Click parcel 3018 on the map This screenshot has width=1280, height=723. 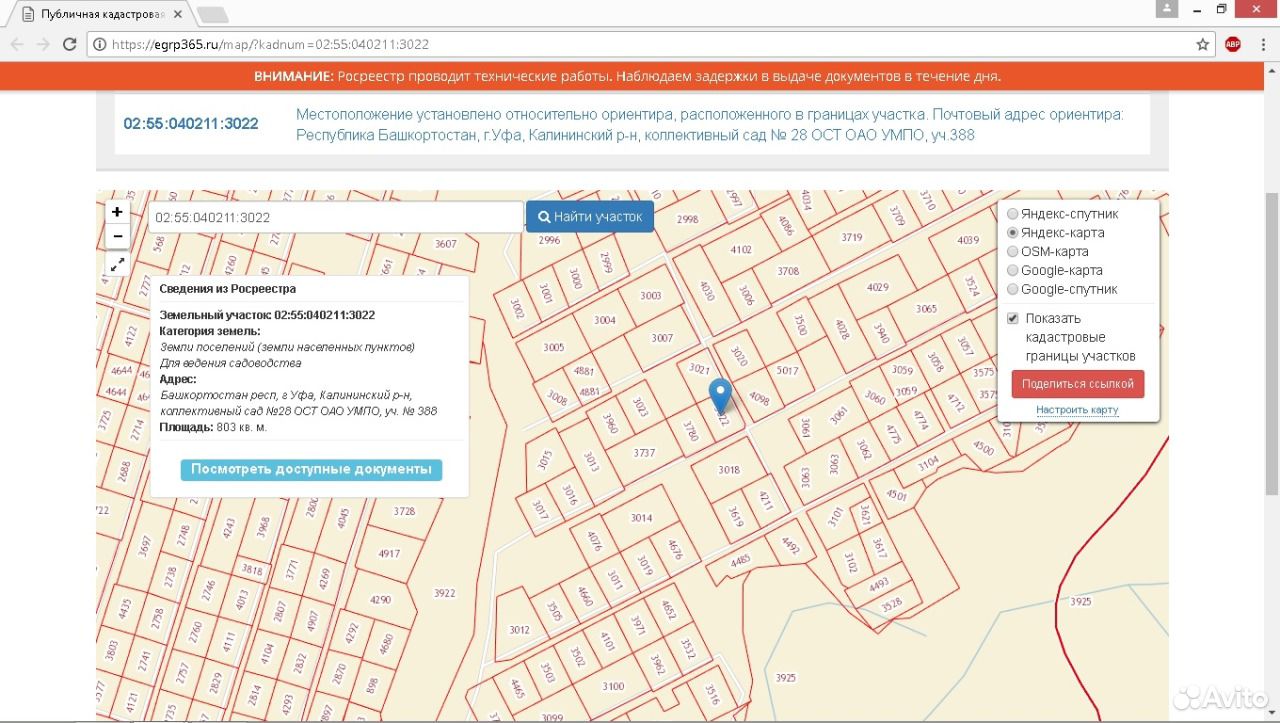[x=729, y=470]
